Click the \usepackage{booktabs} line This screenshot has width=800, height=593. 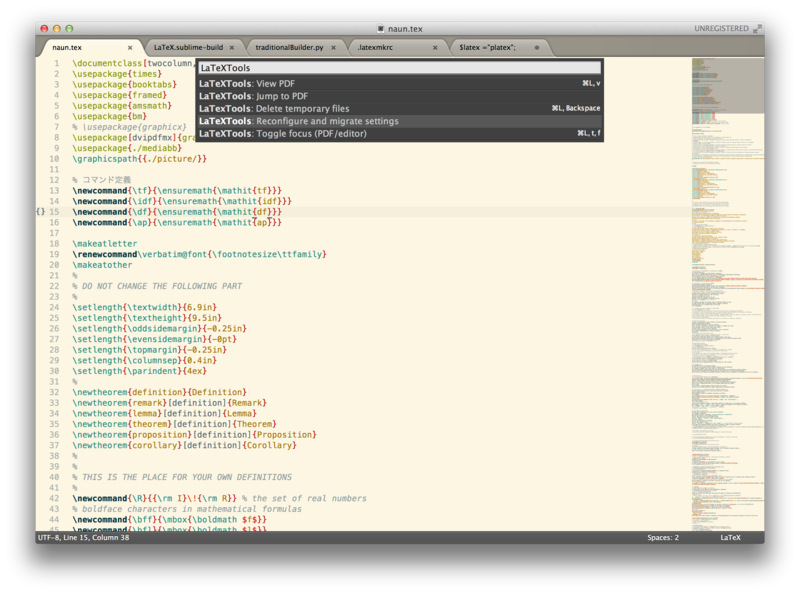click(x=124, y=84)
